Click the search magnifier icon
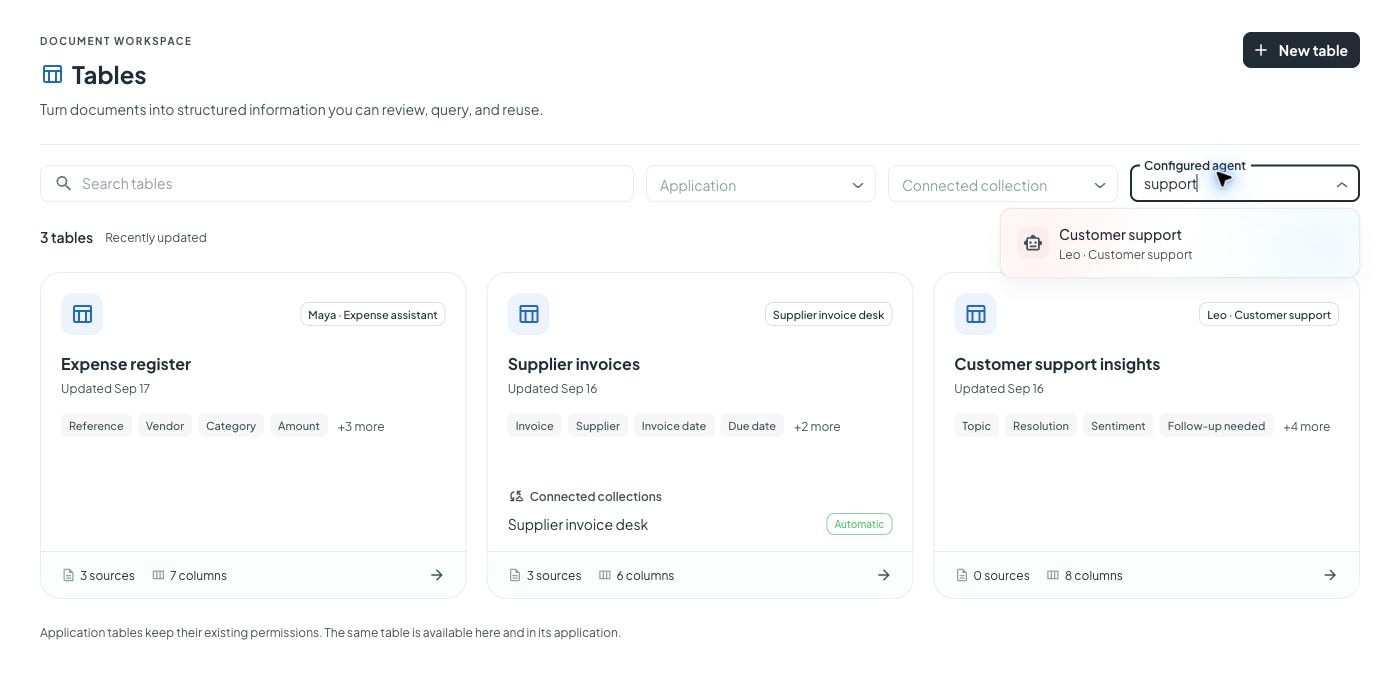Image resolution: width=1400 pixels, height=690 pixels. click(63, 183)
